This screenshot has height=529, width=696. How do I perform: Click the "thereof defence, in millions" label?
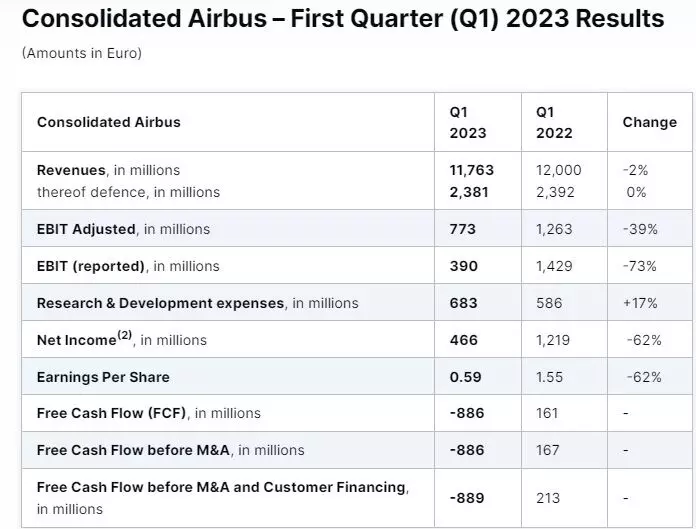click(128, 192)
